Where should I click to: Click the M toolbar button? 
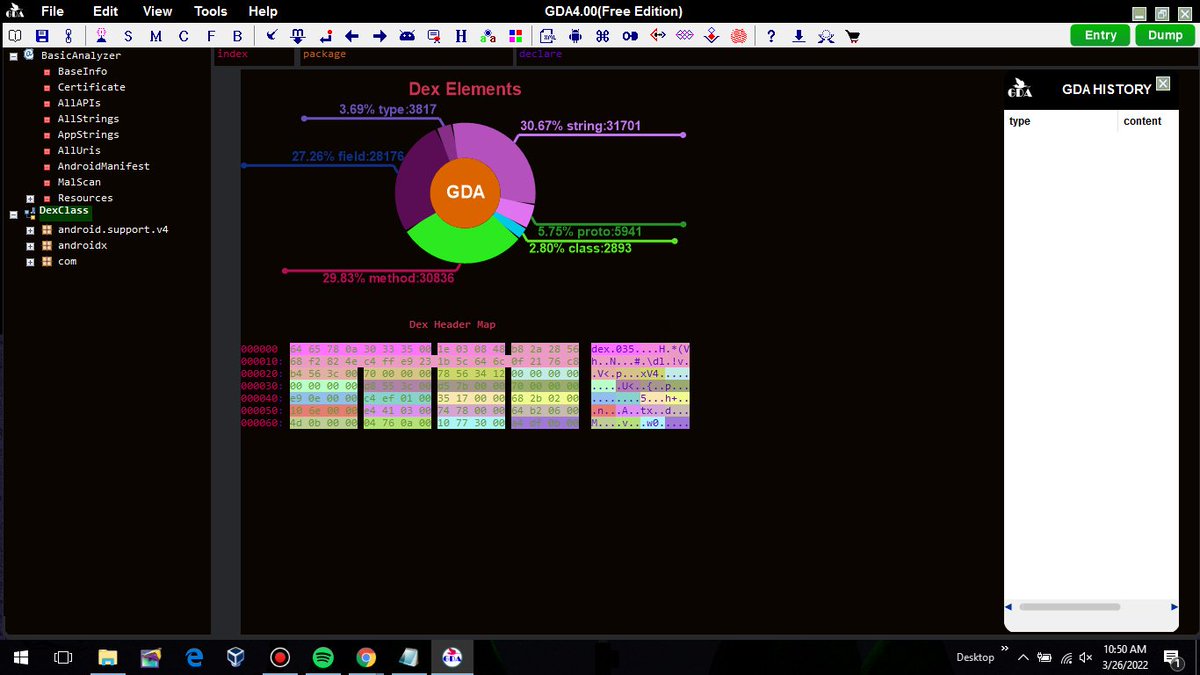click(156, 36)
